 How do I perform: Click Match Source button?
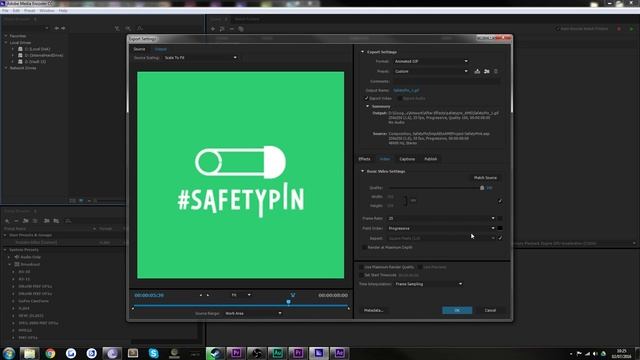coord(485,178)
